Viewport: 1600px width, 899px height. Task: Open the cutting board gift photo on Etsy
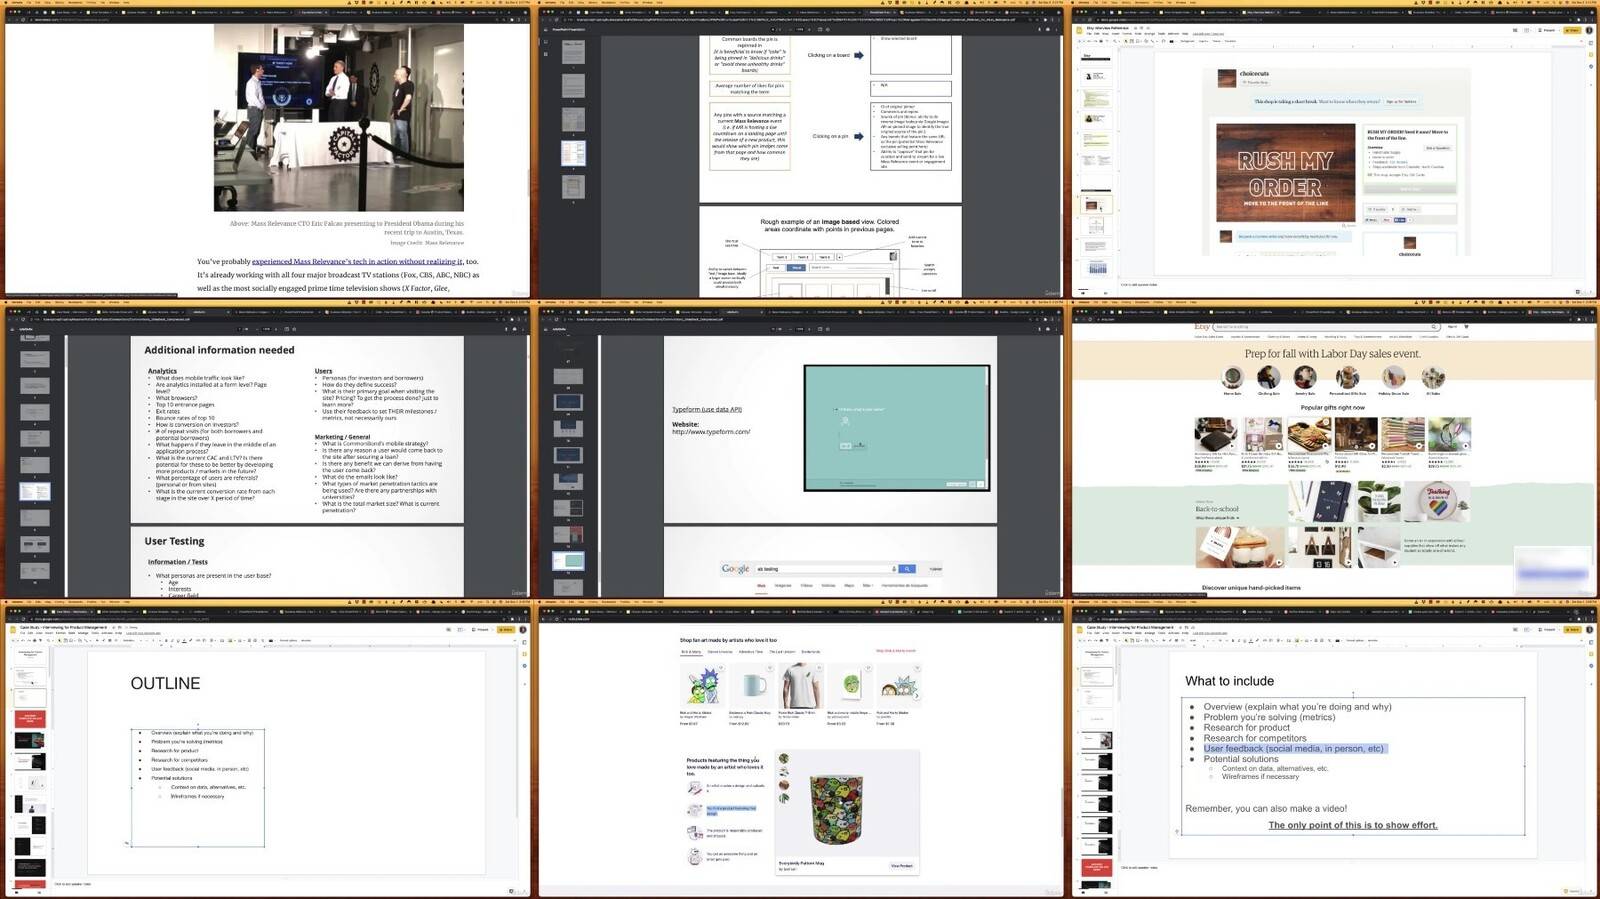coord(1309,434)
